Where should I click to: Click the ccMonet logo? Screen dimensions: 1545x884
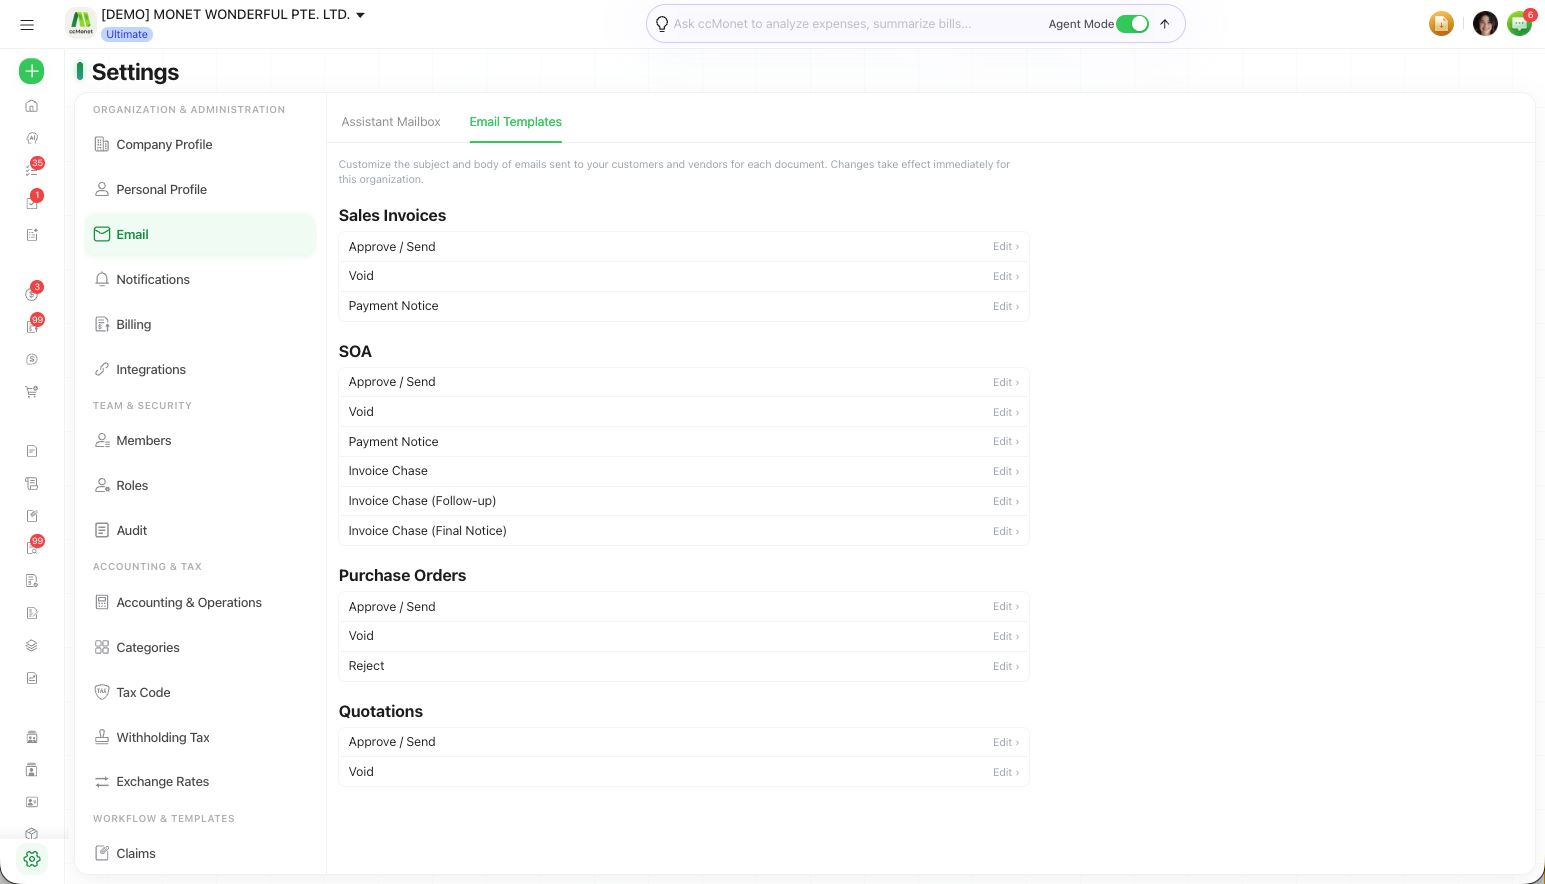[x=81, y=22]
